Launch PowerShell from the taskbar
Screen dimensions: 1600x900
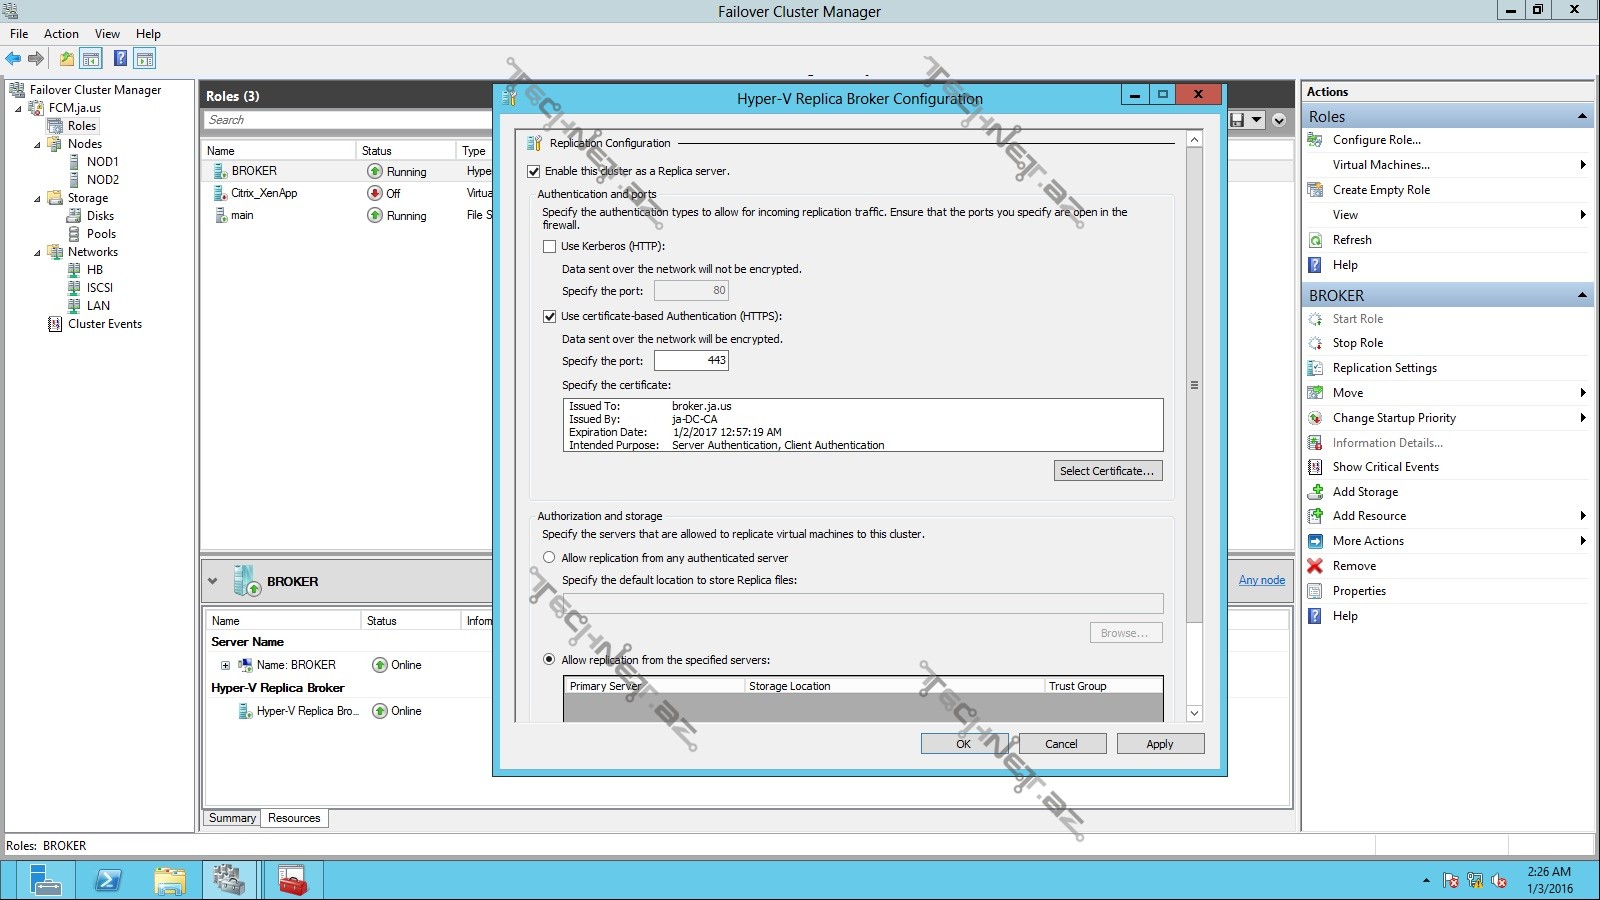coord(107,881)
